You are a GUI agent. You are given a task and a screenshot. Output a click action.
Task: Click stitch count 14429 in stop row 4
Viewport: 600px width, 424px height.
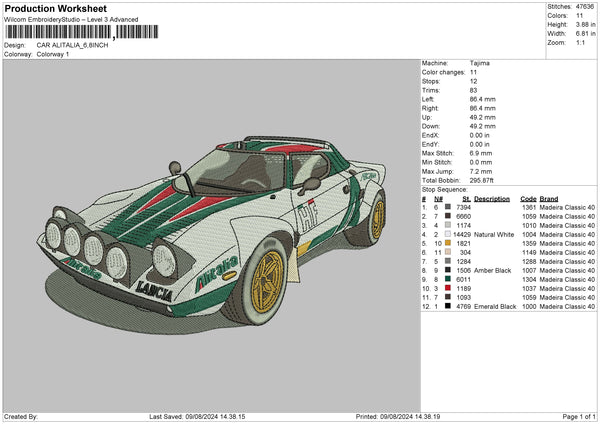coord(462,235)
